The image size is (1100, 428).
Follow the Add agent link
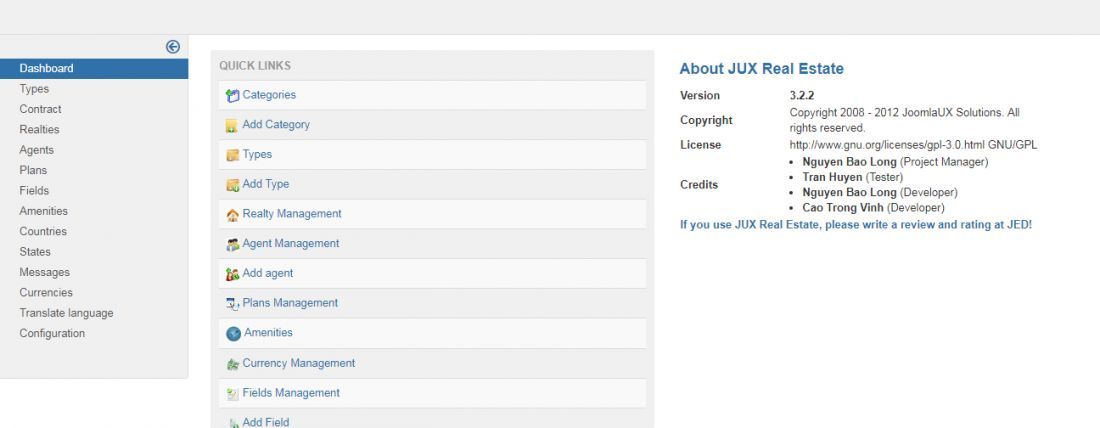coord(268,273)
